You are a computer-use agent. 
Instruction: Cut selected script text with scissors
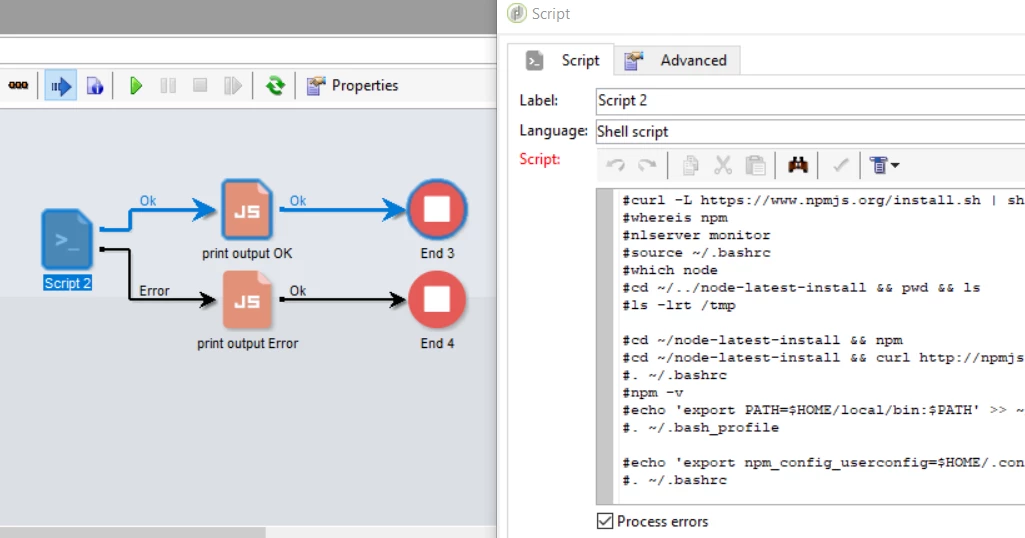pos(722,165)
